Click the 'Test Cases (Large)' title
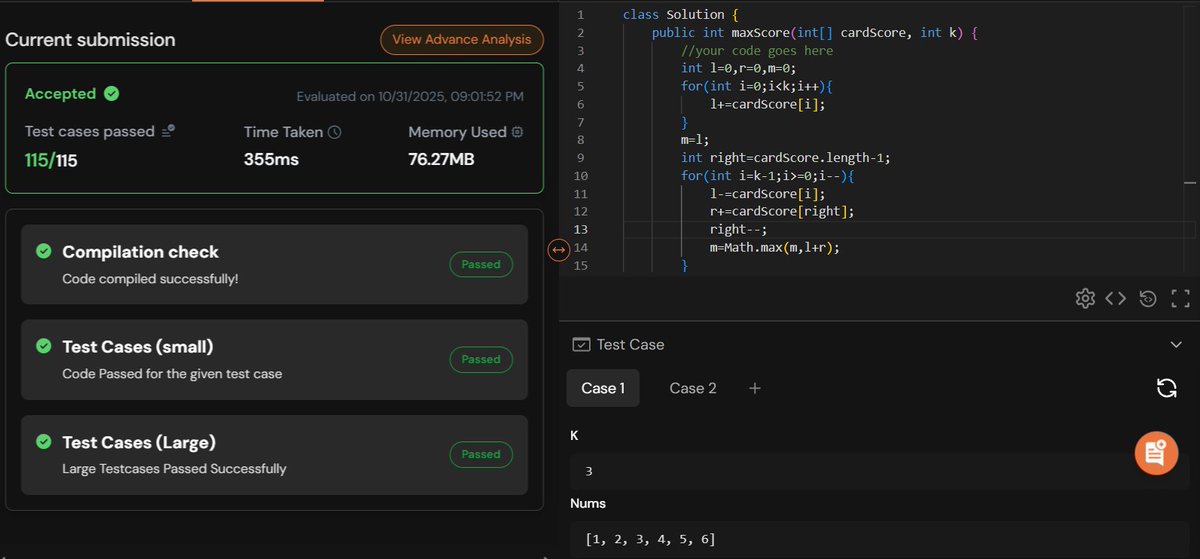This screenshot has height=559, width=1200. [139, 442]
